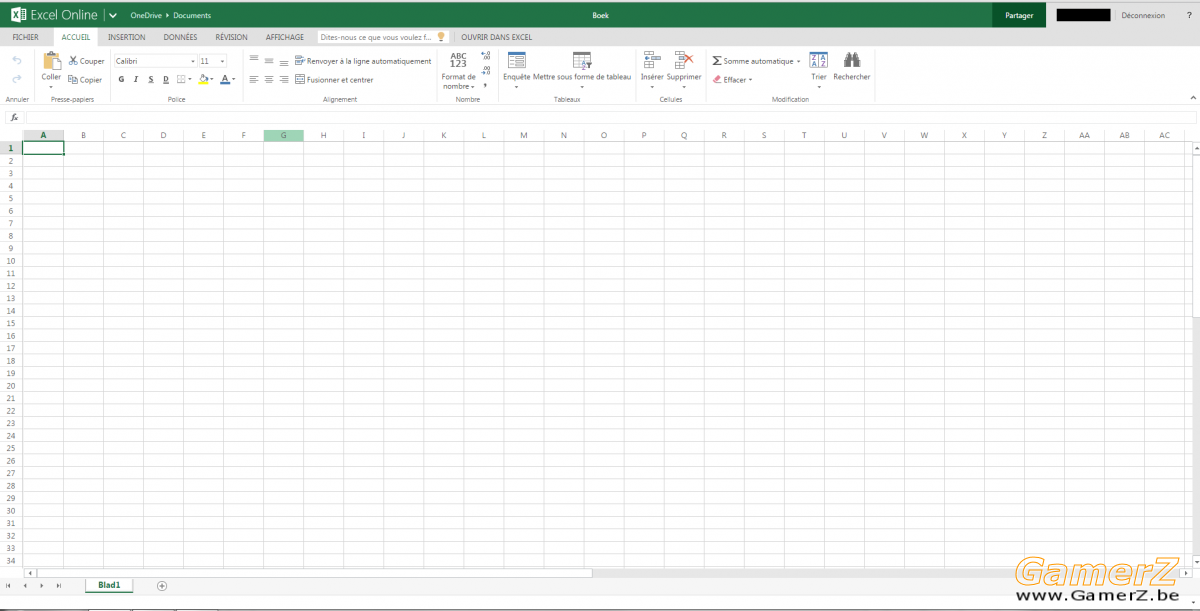Open the FICHIER menu

point(26,37)
